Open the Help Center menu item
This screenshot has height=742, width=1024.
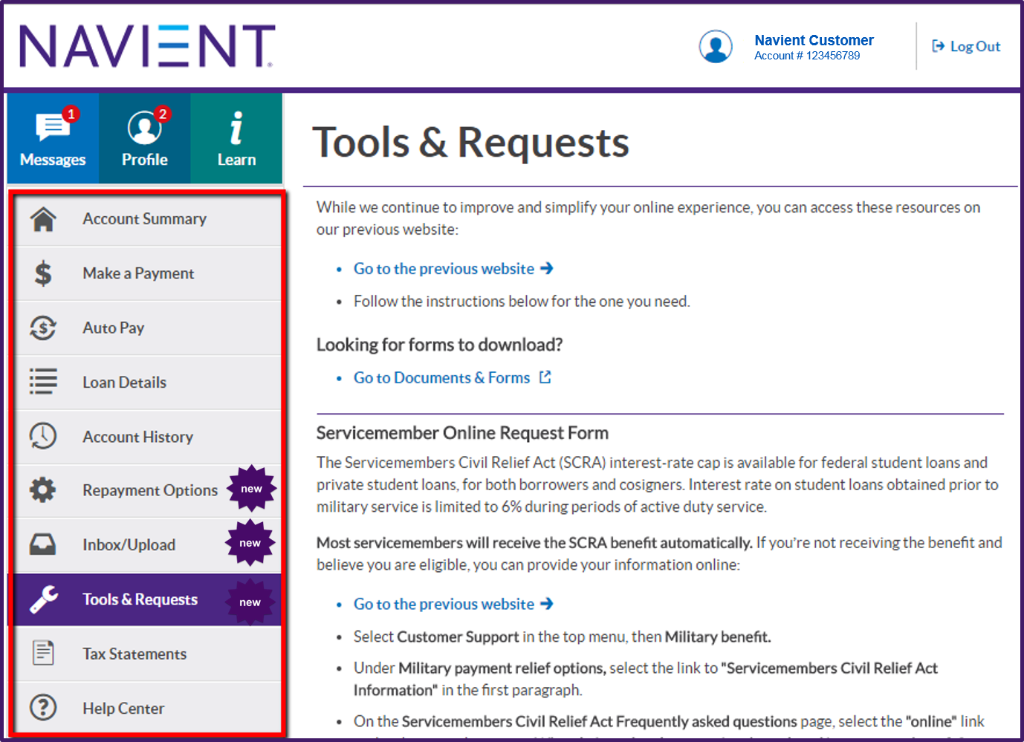[148, 707]
